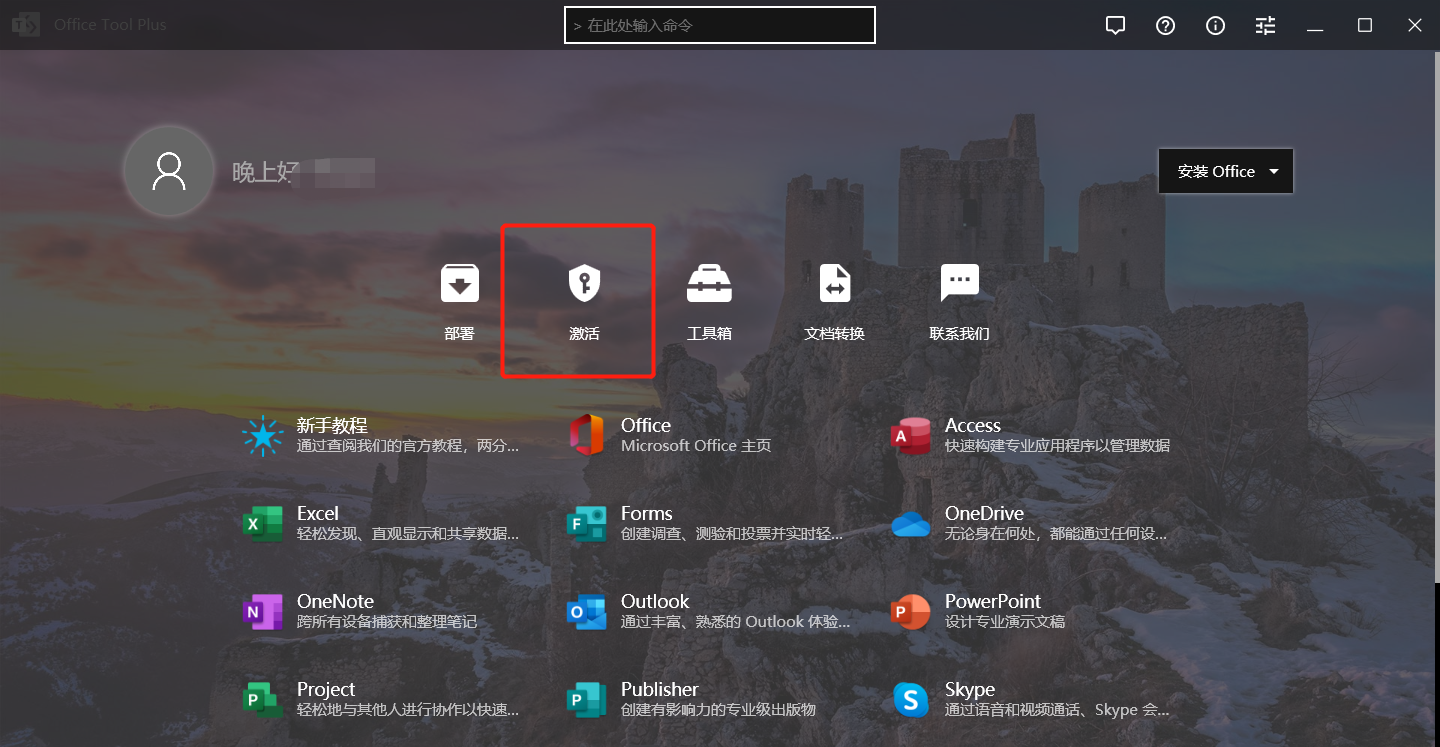Launch the PowerPoint icon
This screenshot has width=1440, height=747.
[x=911, y=612]
